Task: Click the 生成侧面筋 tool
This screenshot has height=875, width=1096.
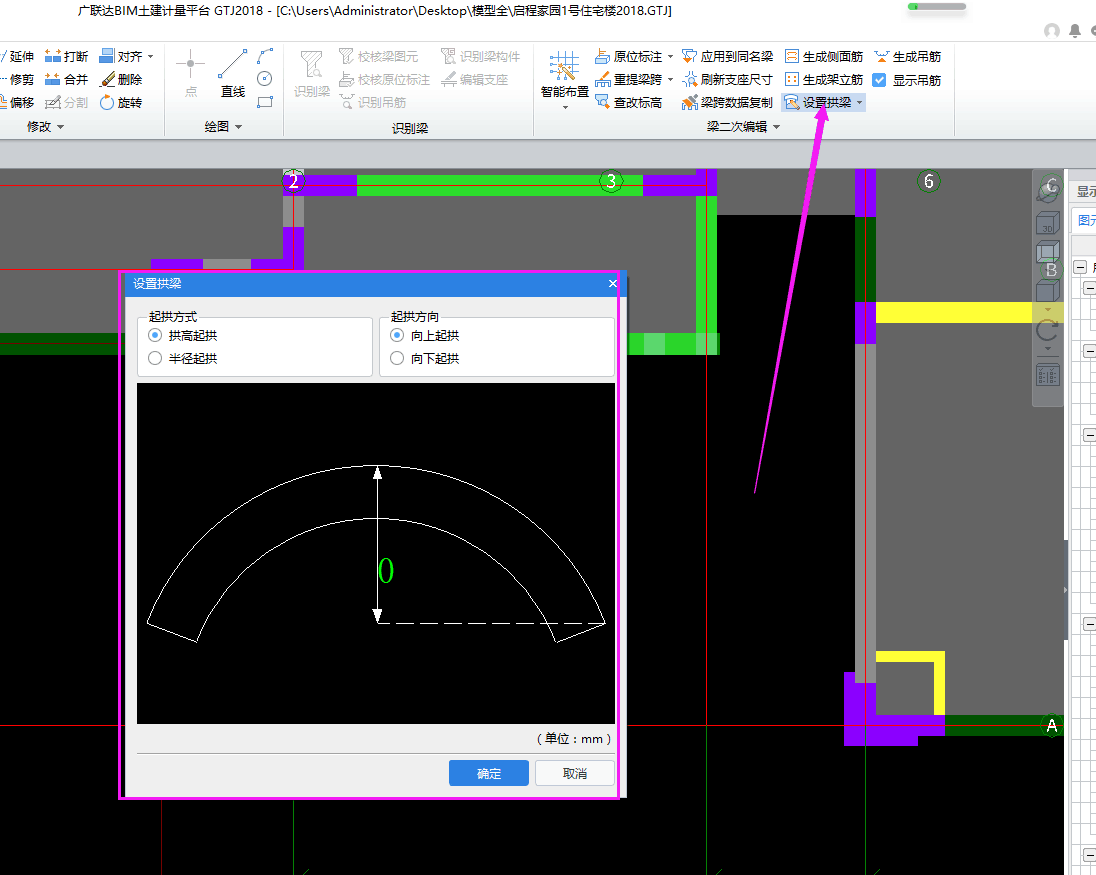Action: [824, 56]
